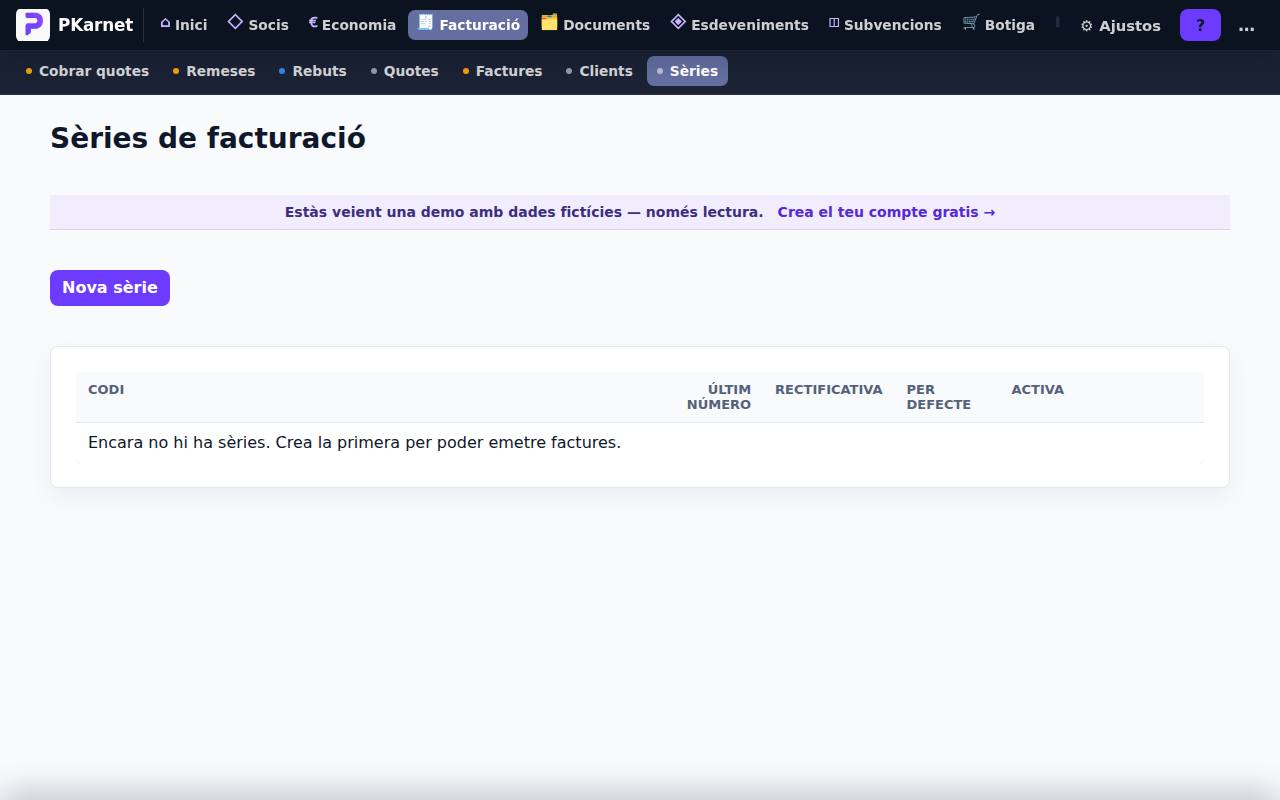
Task: Click the RECTIFICATIVA column header
Action: (829, 390)
